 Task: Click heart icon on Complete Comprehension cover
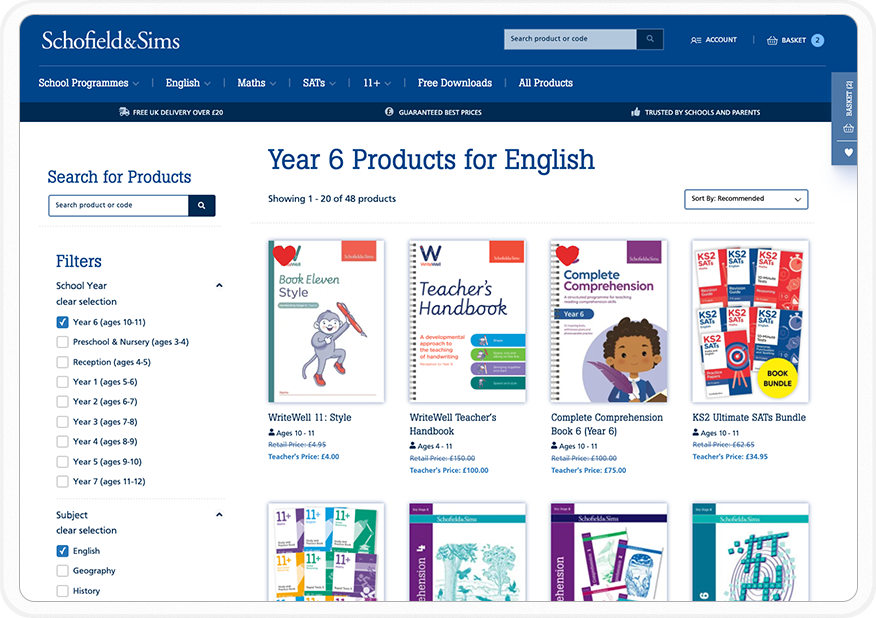coord(569,255)
